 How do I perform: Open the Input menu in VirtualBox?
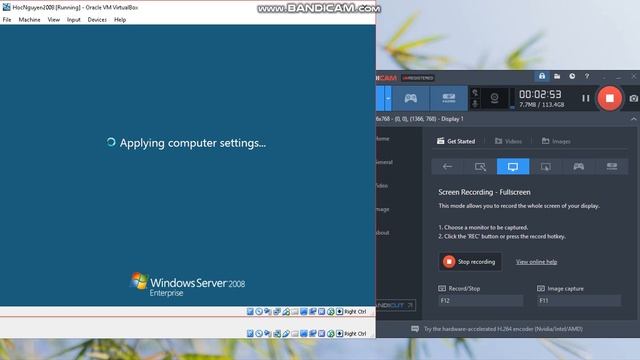click(x=73, y=20)
